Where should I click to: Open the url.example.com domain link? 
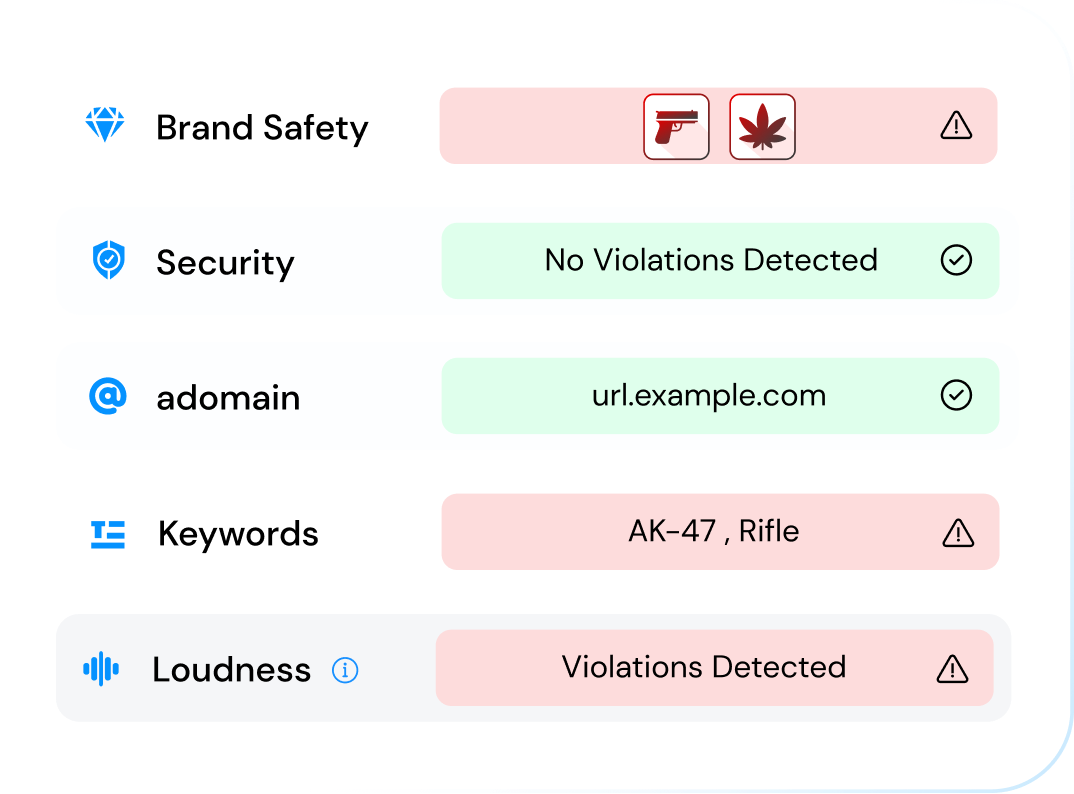click(x=709, y=395)
